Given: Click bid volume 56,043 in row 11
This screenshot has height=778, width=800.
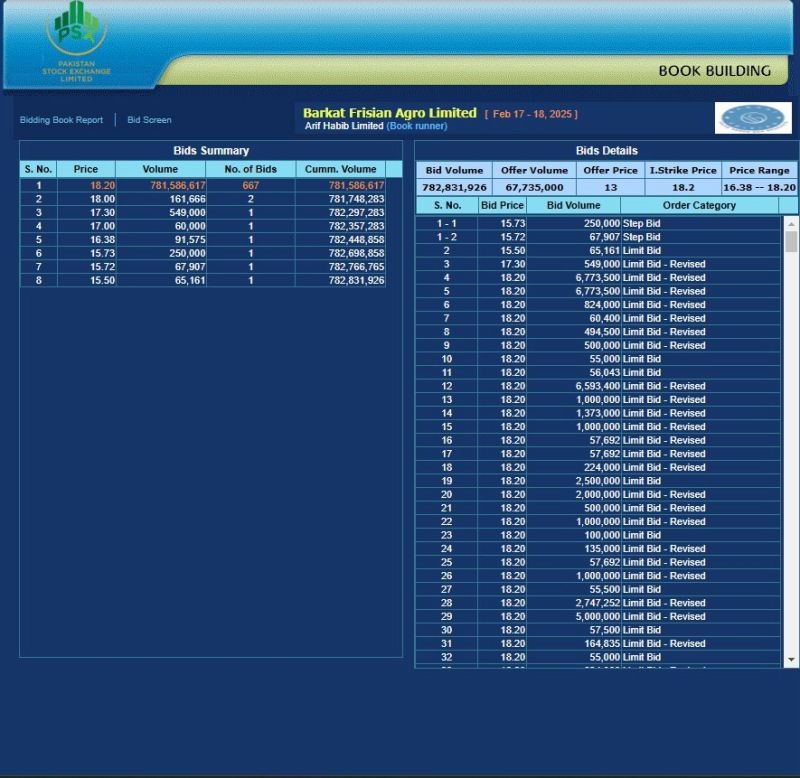Looking at the screenshot, I should pyautogui.click(x=605, y=372).
